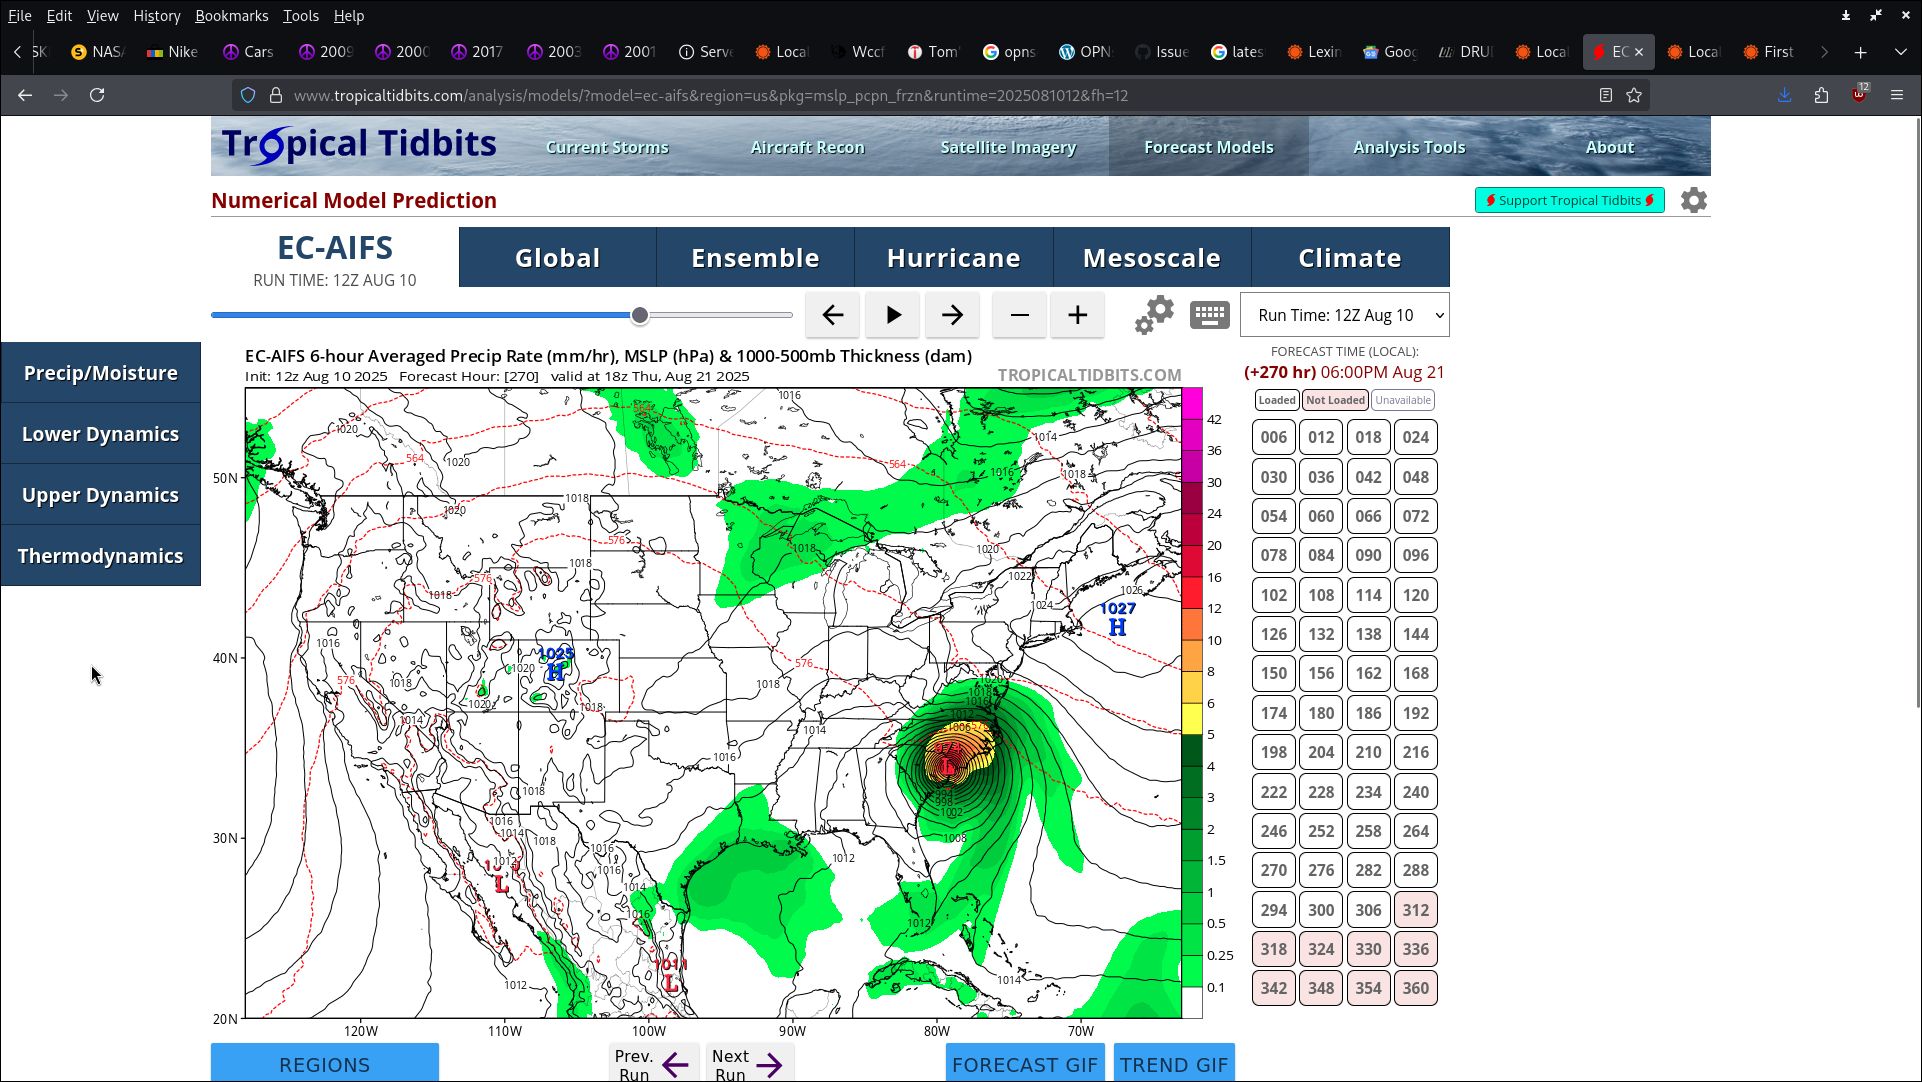The image size is (1922, 1082).
Task: Expand the Precip/Moisture menu
Action: click(x=100, y=373)
